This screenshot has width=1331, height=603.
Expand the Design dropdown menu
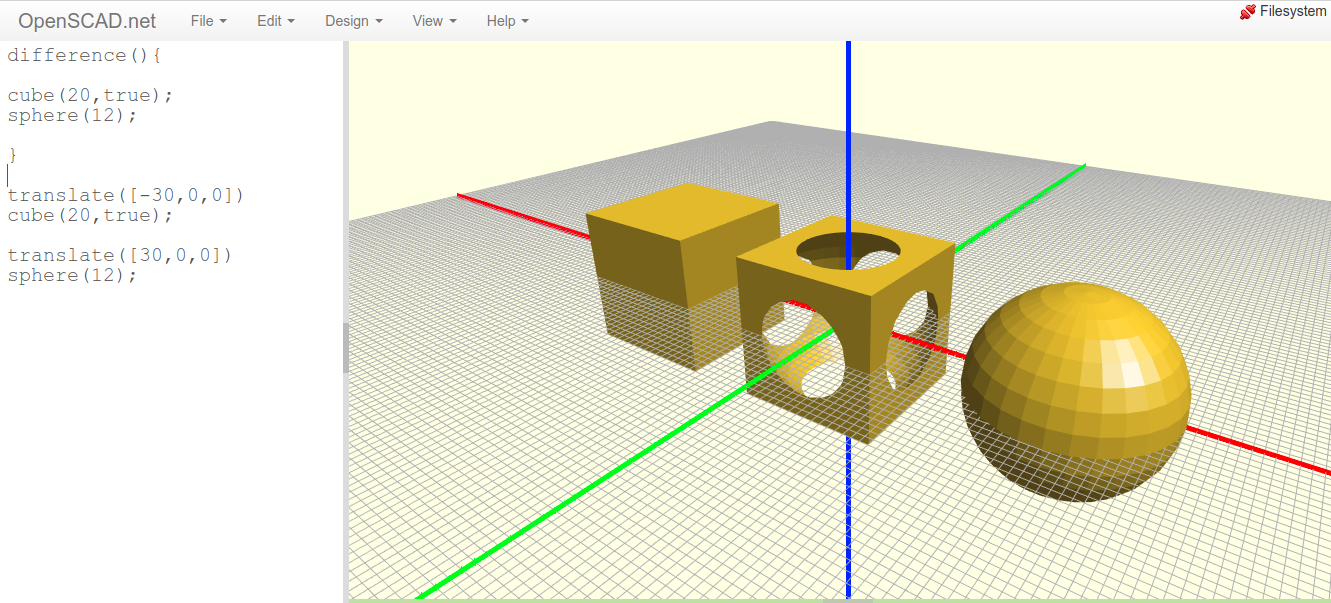click(353, 20)
